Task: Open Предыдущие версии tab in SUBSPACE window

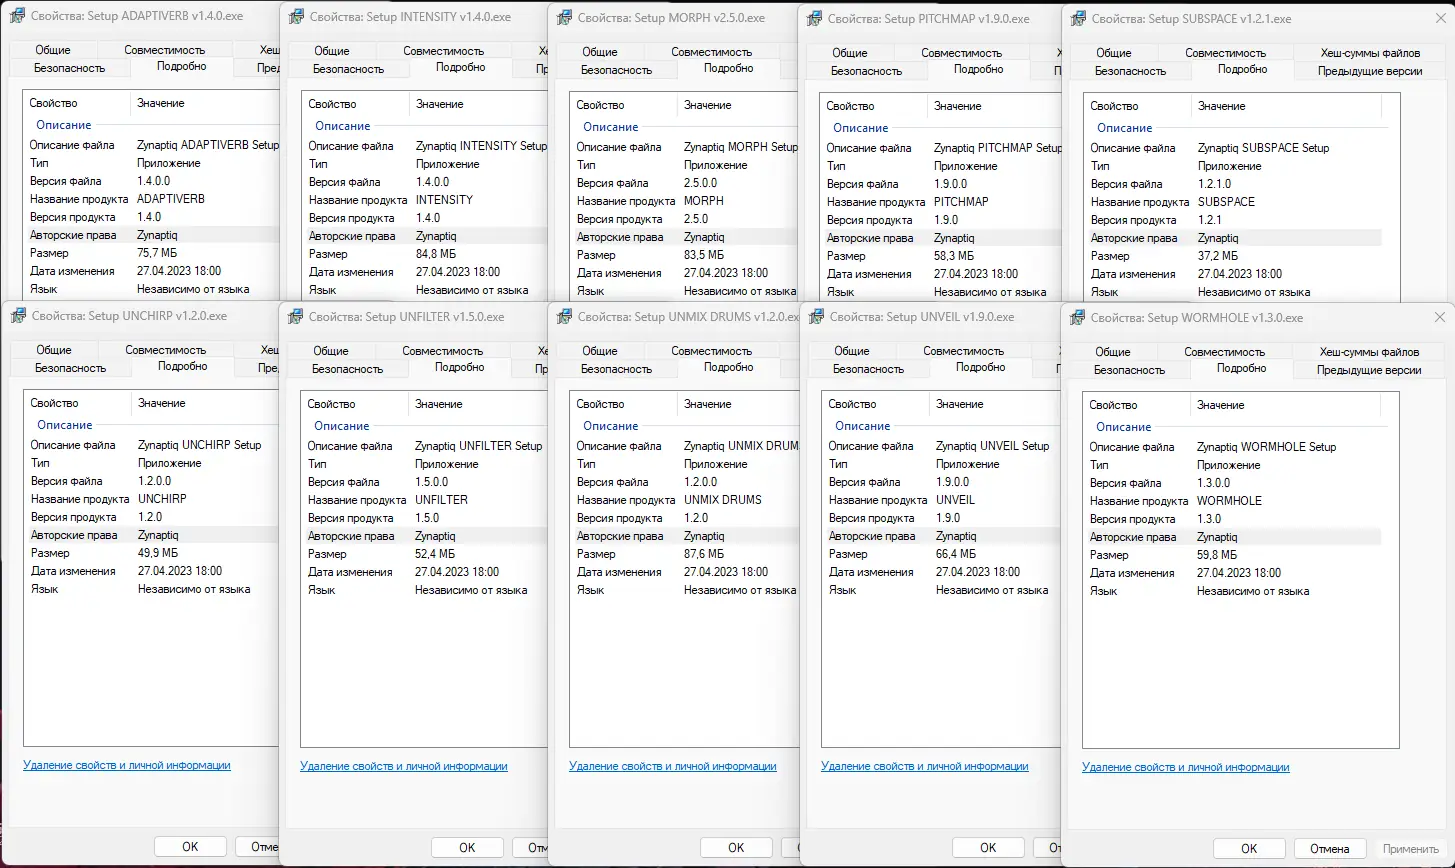Action: pyautogui.click(x=1370, y=71)
